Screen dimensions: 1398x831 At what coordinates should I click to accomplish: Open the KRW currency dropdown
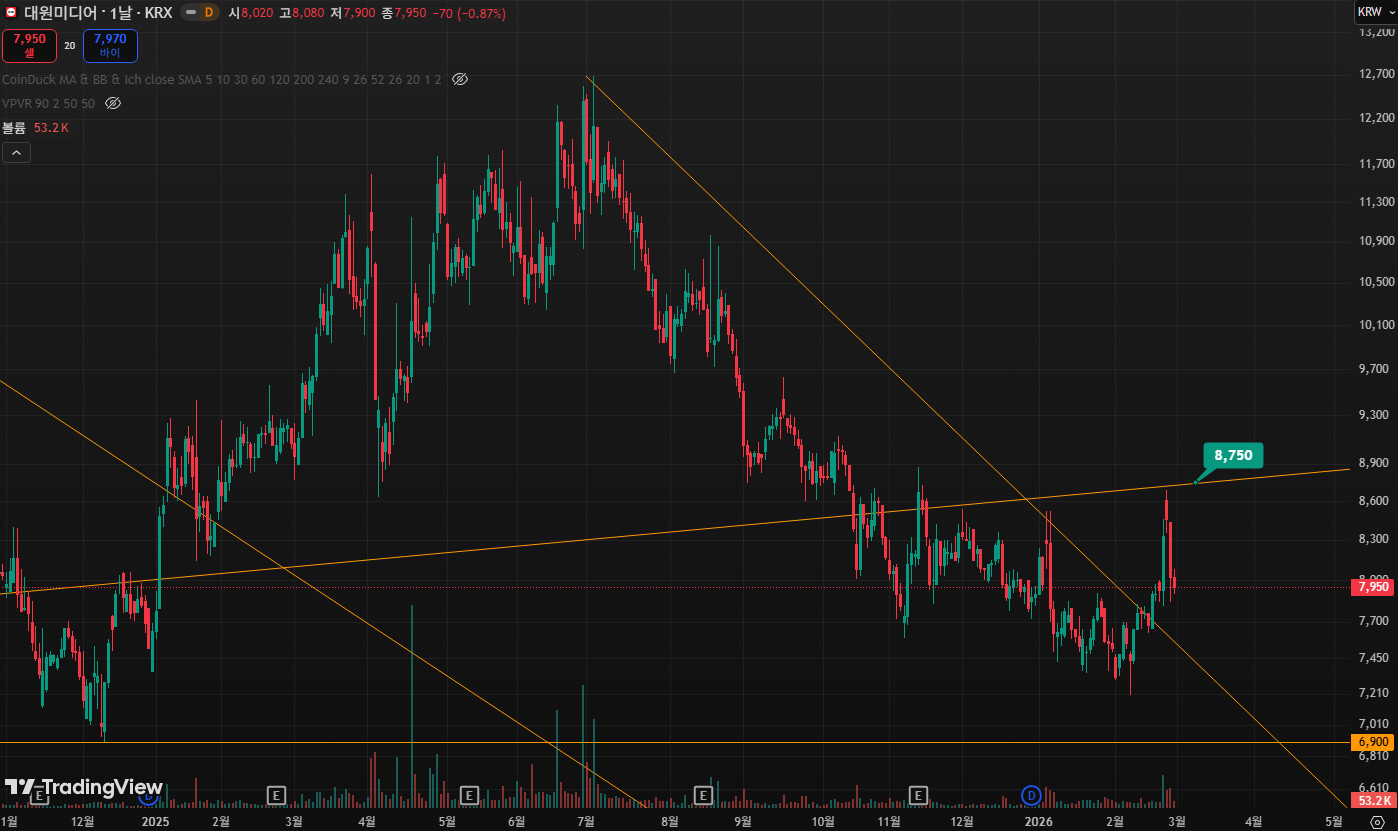tap(1375, 12)
